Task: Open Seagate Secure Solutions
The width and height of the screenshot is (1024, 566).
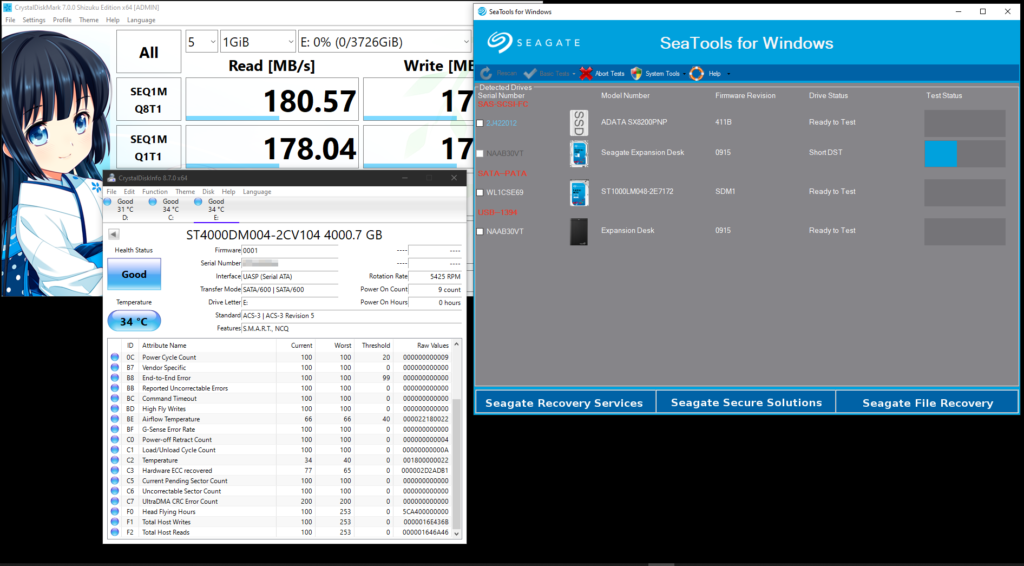Action: click(746, 403)
